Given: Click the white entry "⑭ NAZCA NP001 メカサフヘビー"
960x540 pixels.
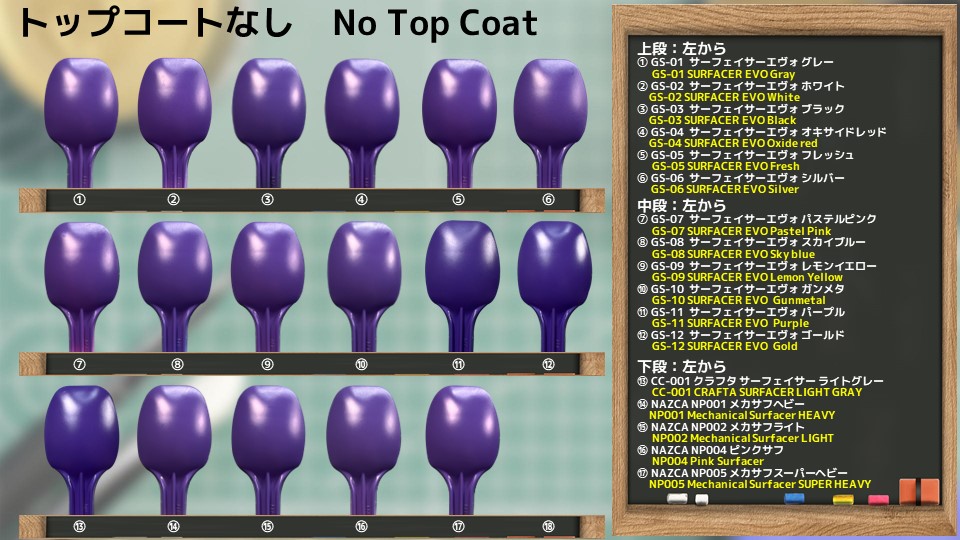Looking at the screenshot, I should (x=721, y=404).
